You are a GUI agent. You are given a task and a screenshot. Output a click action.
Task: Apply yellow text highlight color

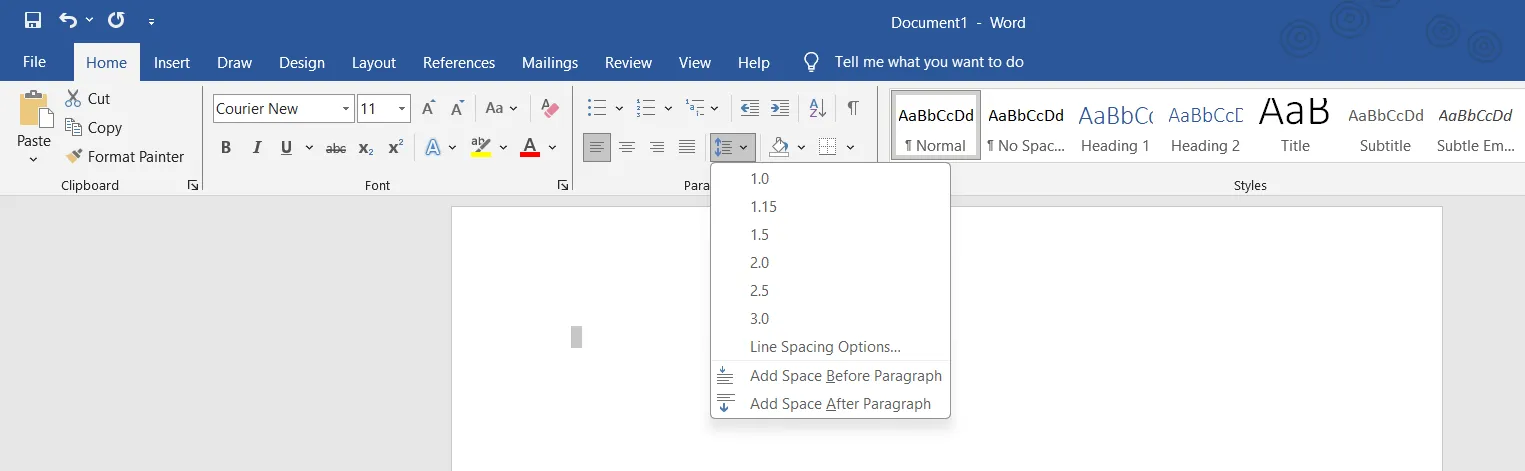(481, 147)
